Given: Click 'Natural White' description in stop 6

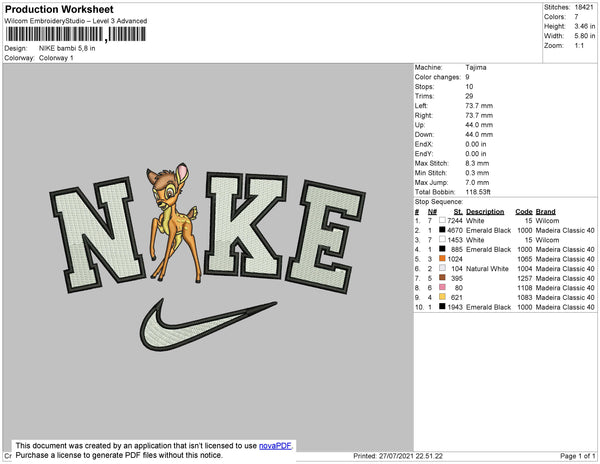Looking at the screenshot, I should [487, 269].
